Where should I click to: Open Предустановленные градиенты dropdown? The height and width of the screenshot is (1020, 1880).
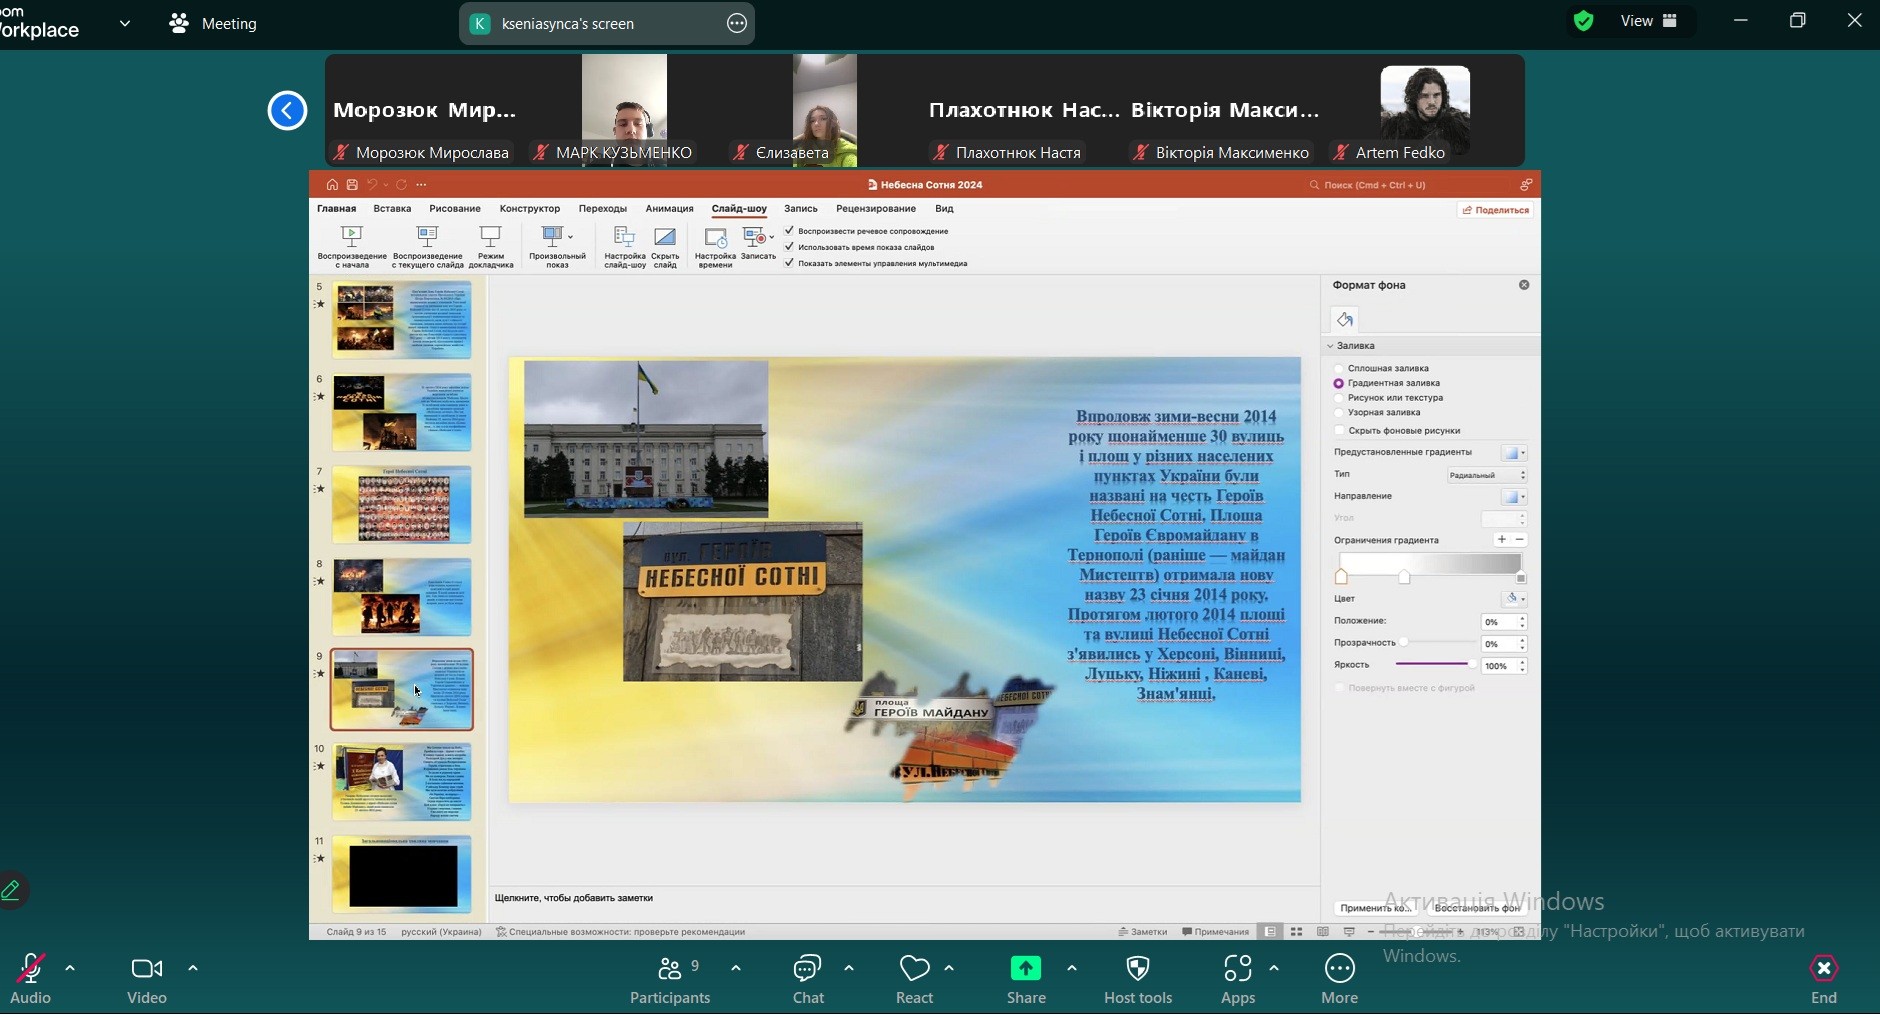click(x=1514, y=453)
